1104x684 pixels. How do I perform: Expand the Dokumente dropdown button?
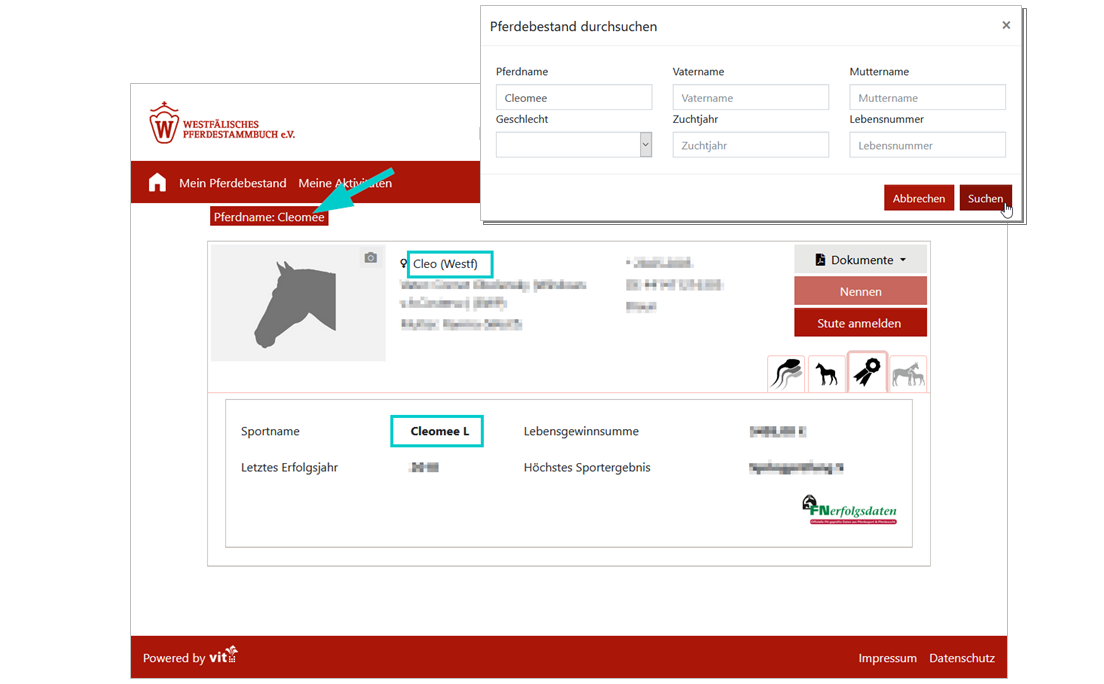click(860, 260)
